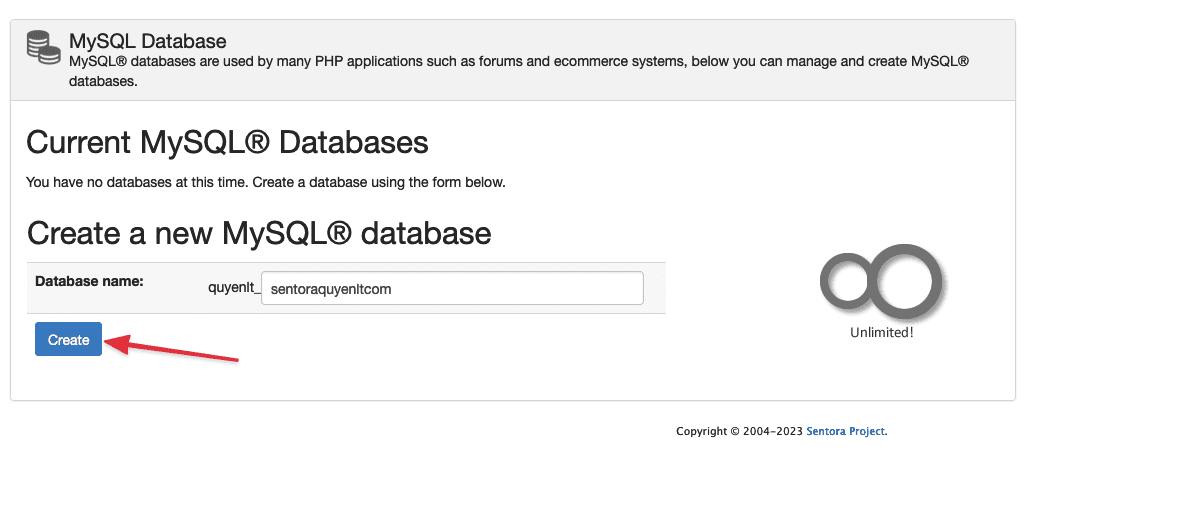Click the Create a new MySQL® database heading

click(x=259, y=233)
